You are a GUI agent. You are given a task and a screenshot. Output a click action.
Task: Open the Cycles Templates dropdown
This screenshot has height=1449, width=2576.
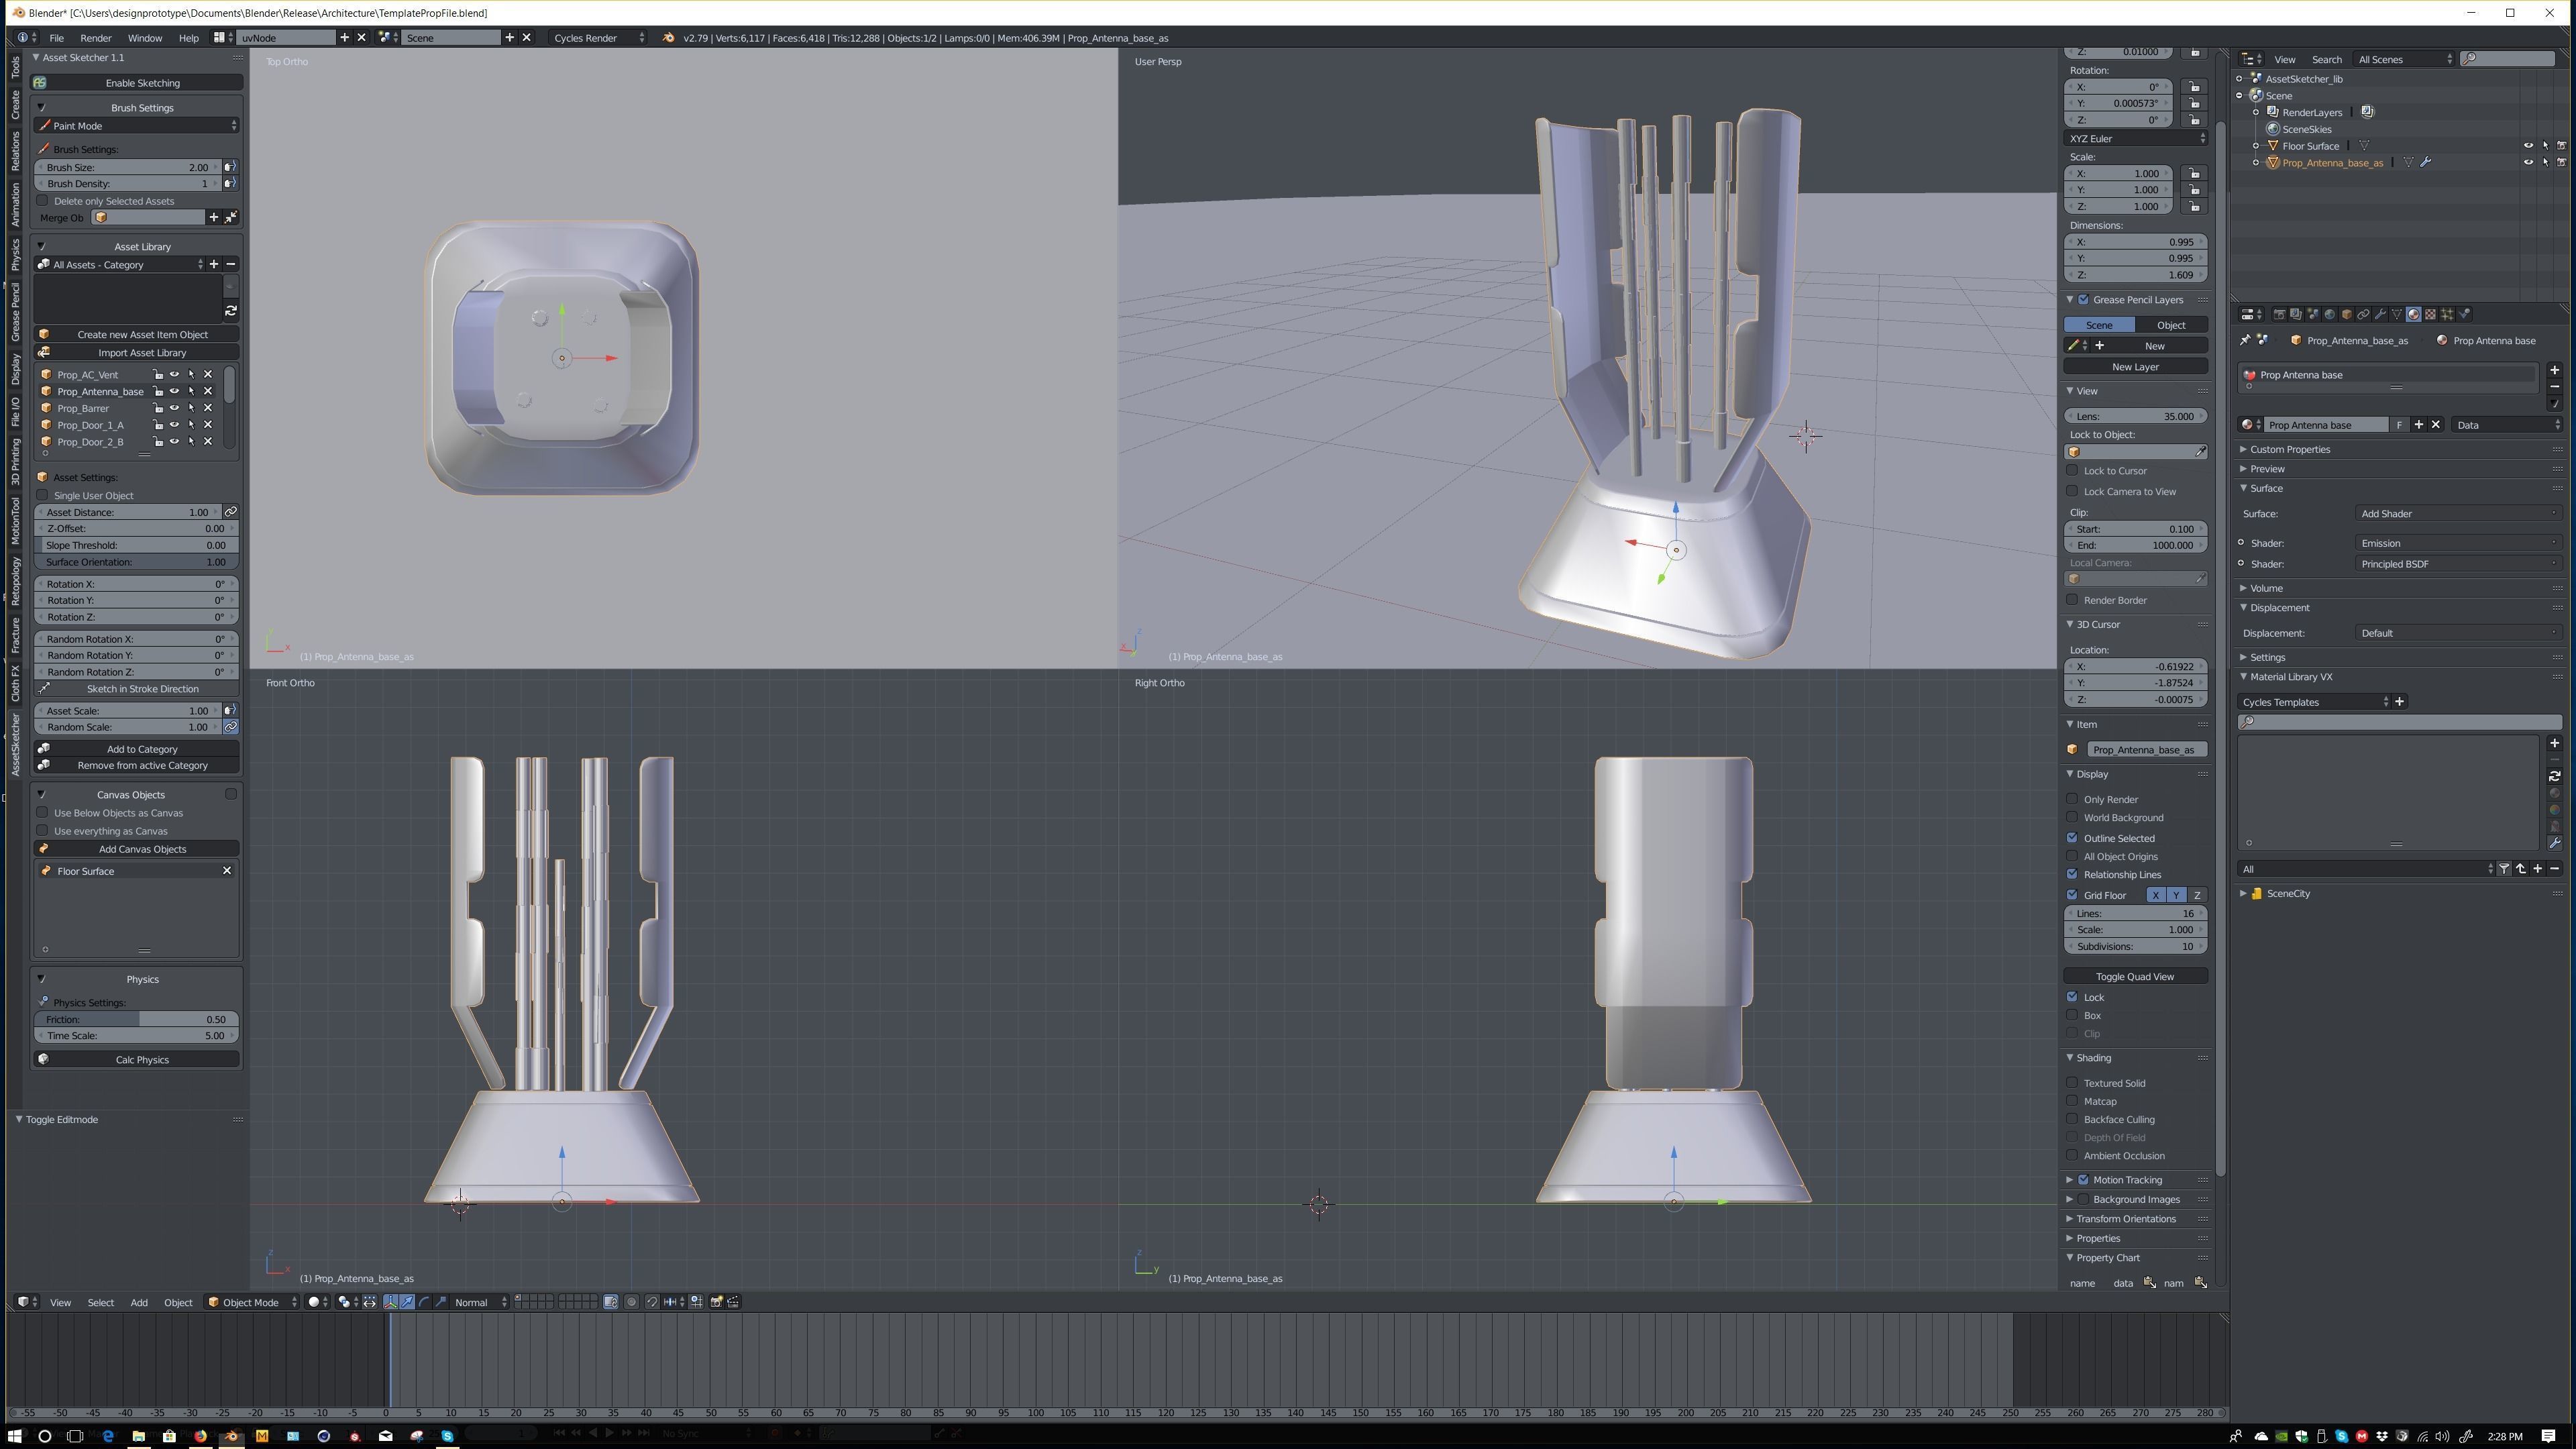(2314, 702)
